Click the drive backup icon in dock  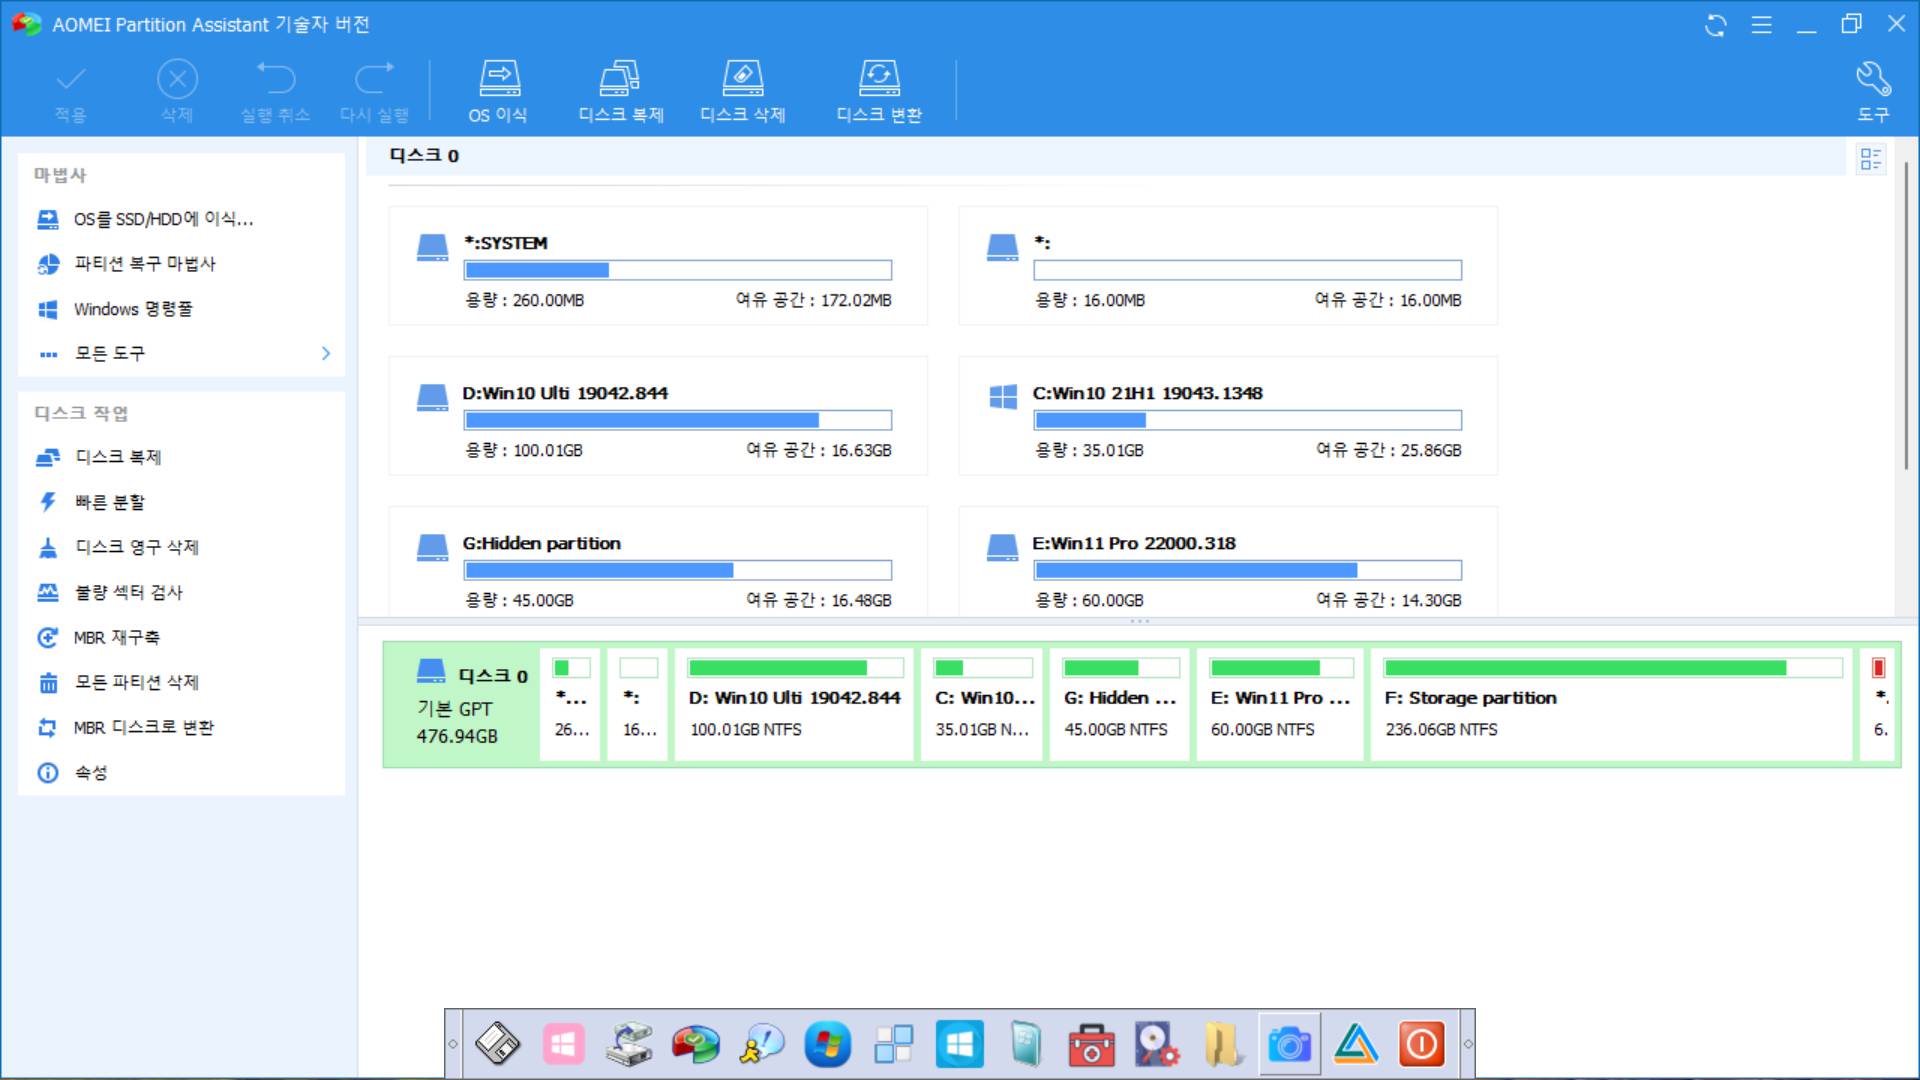click(x=629, y=1044)
